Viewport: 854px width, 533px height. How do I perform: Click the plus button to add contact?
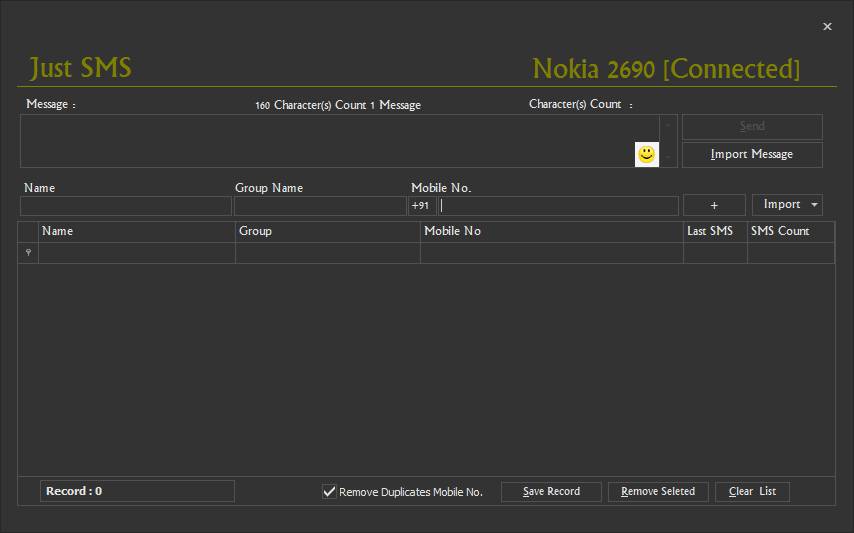[714, 205]
